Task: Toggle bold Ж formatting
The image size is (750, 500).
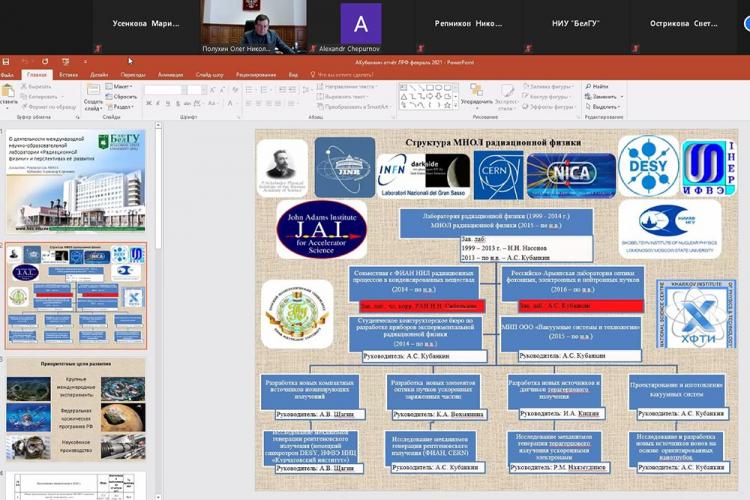Action: [149, 104]
